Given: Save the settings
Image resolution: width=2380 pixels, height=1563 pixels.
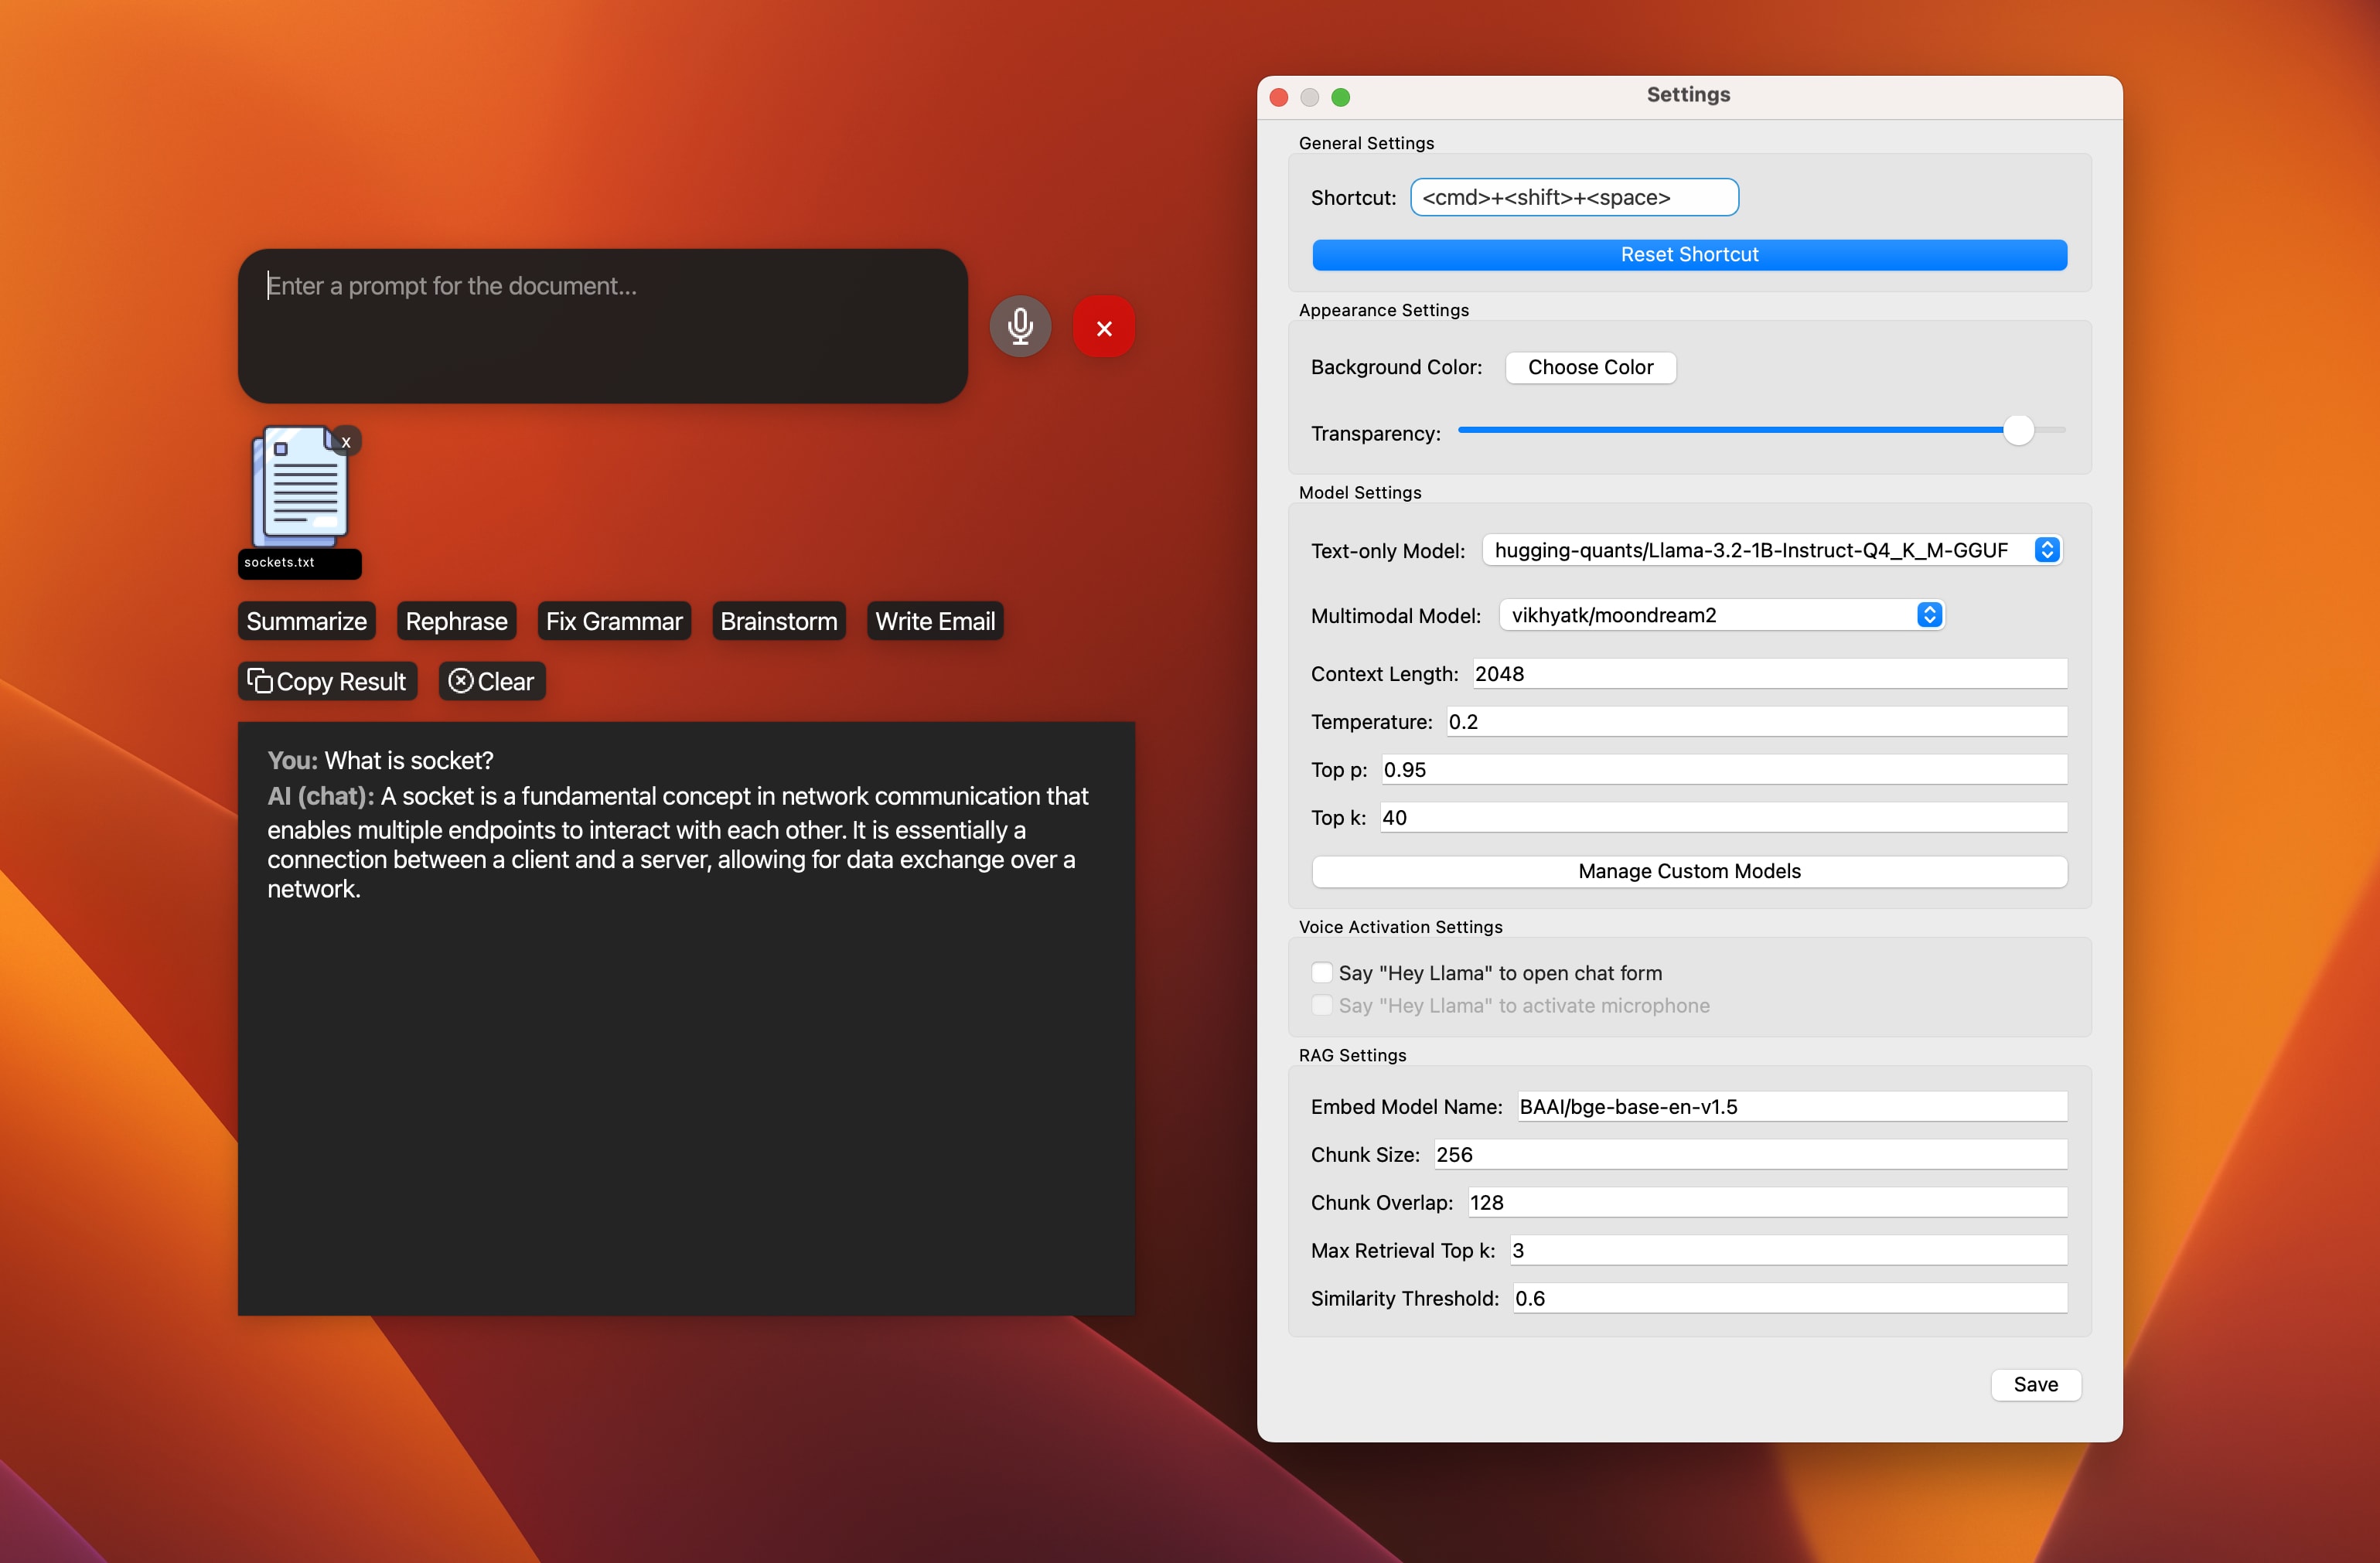Looking at the screenshot, I should (x=2035, y=1384).
